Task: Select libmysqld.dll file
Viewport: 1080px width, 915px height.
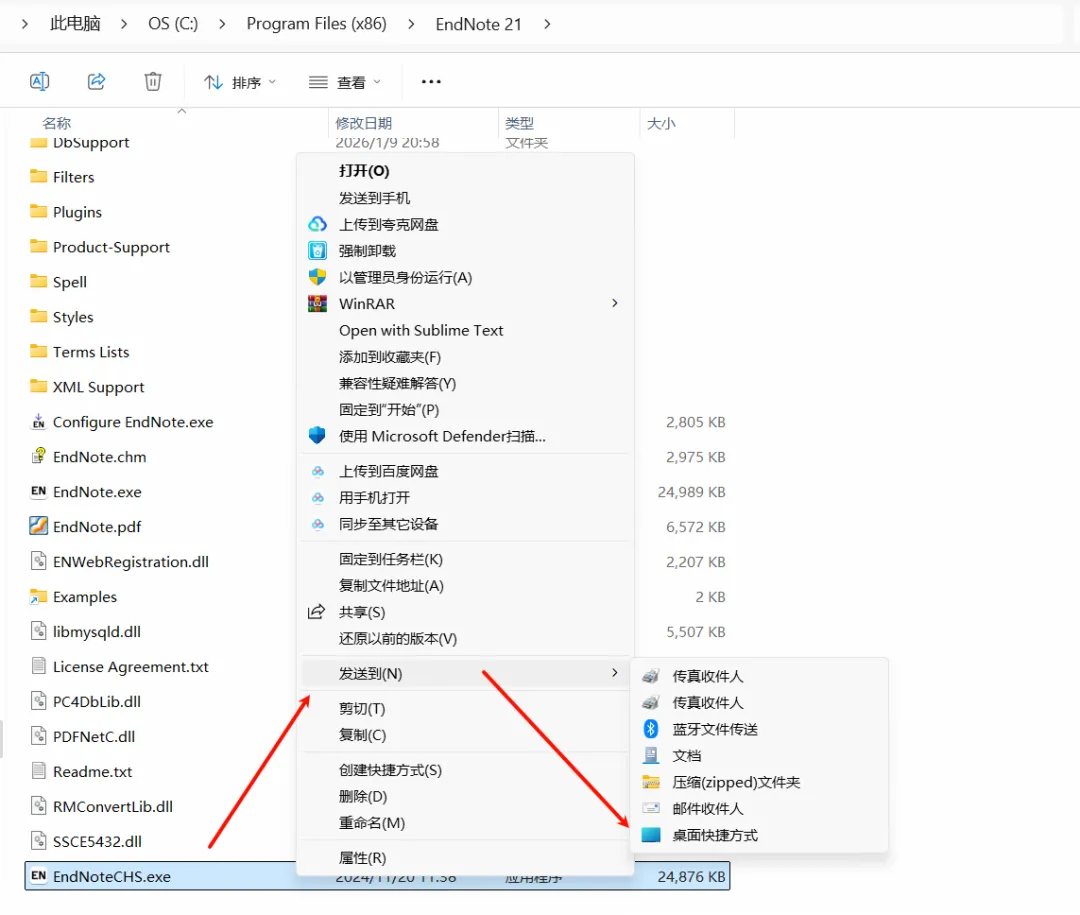Action: [x=85, y=631]
